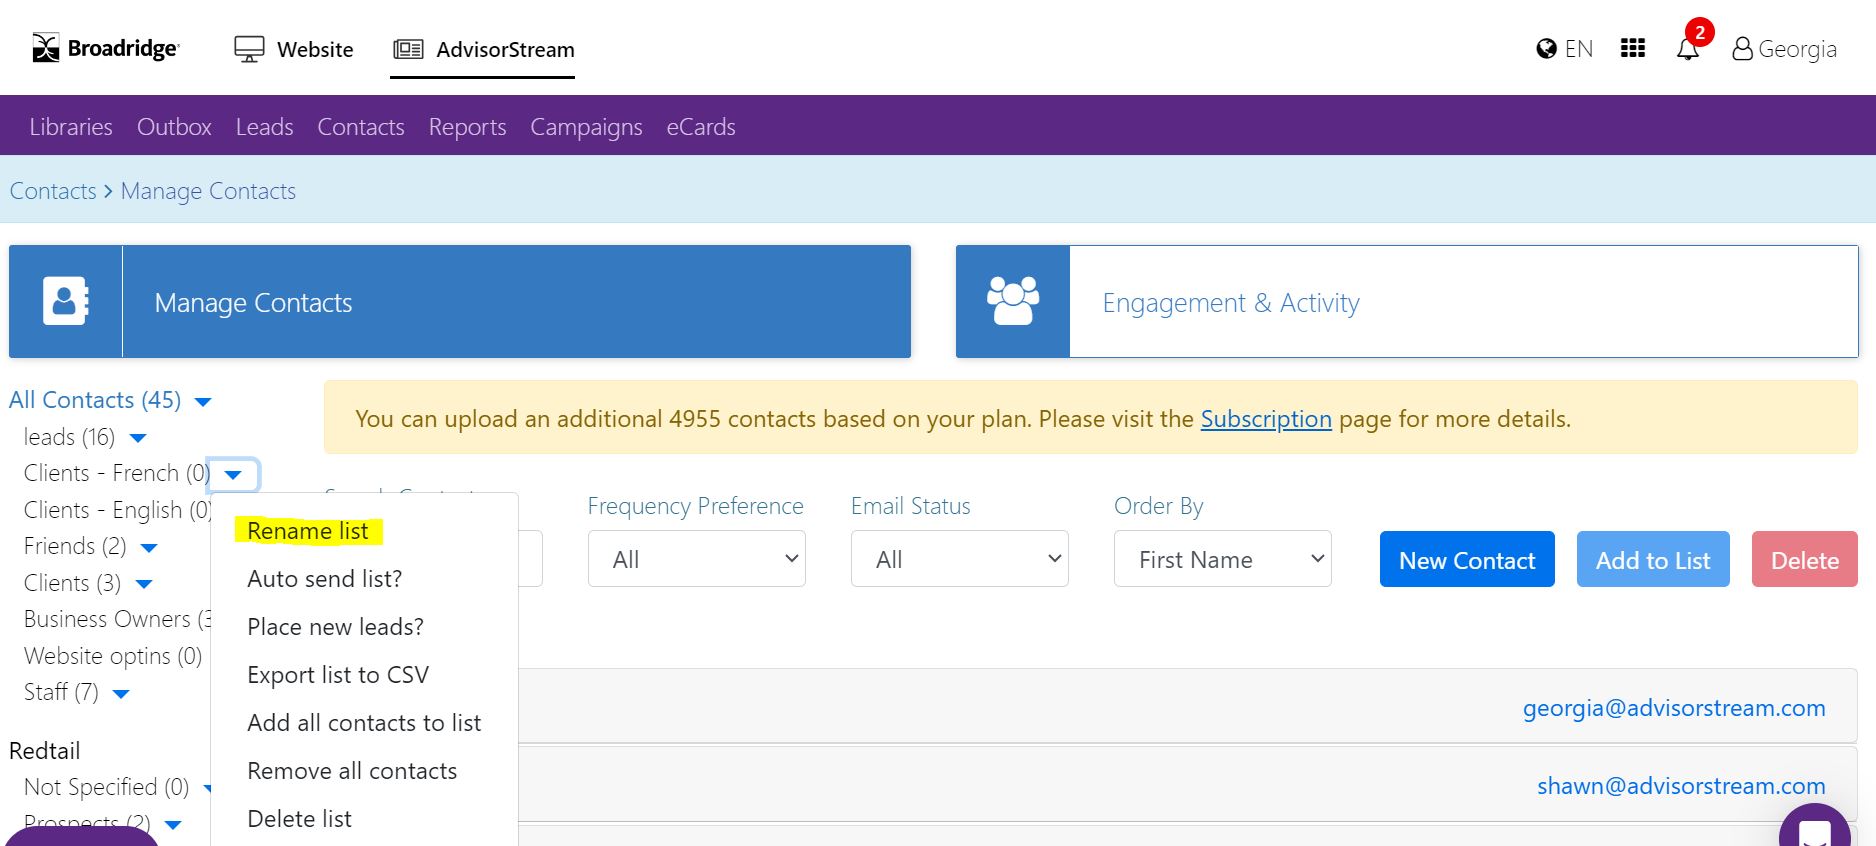Open the Reports nav item

(468, 127)
